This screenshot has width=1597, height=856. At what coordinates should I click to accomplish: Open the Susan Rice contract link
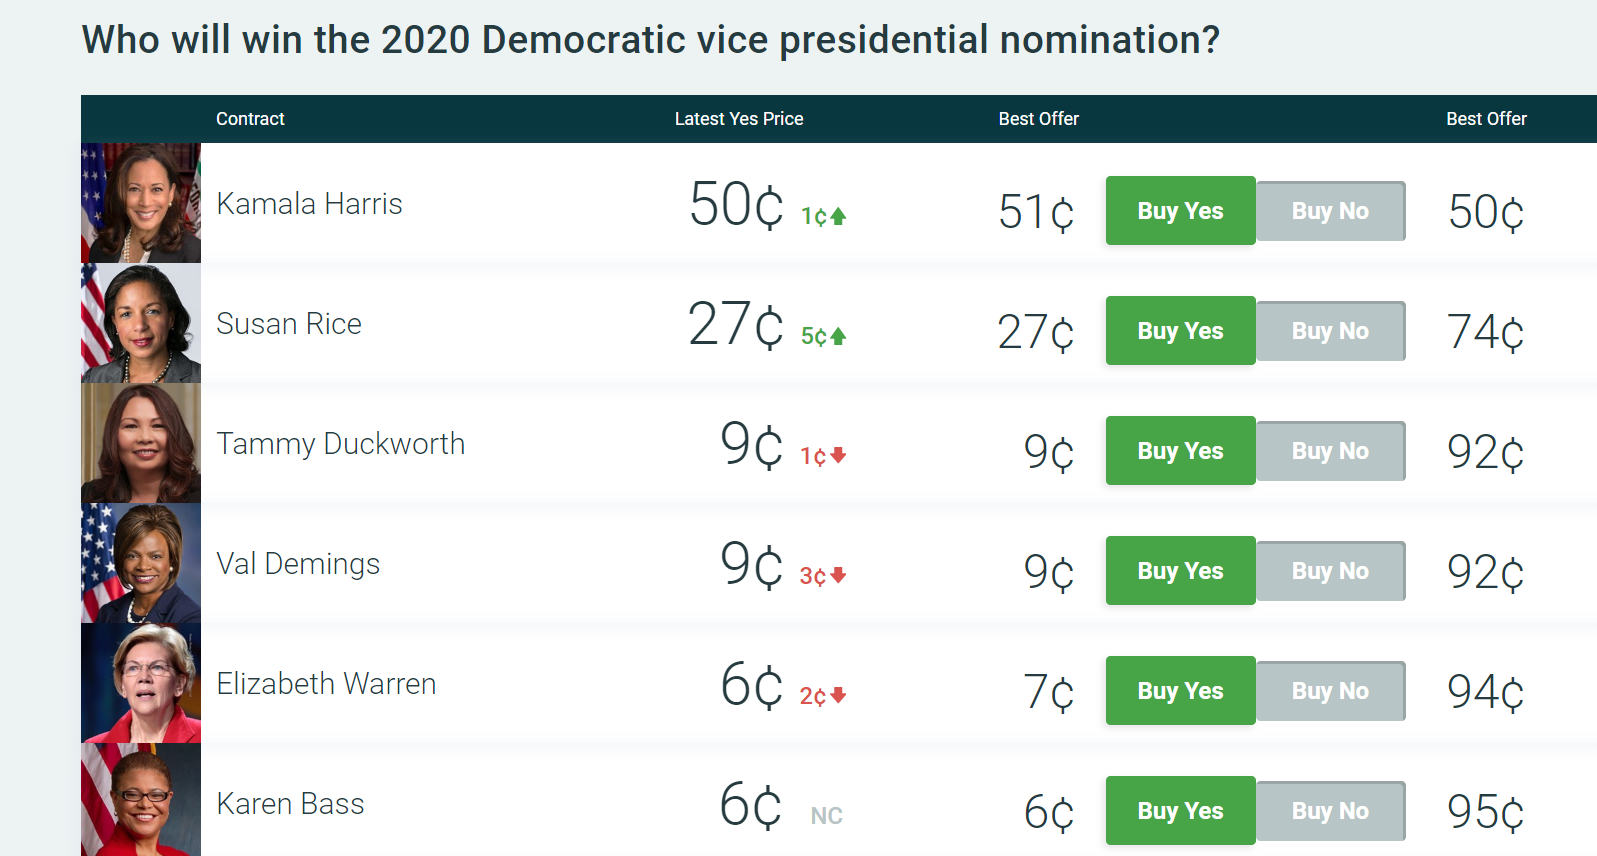tap(289, 324)
